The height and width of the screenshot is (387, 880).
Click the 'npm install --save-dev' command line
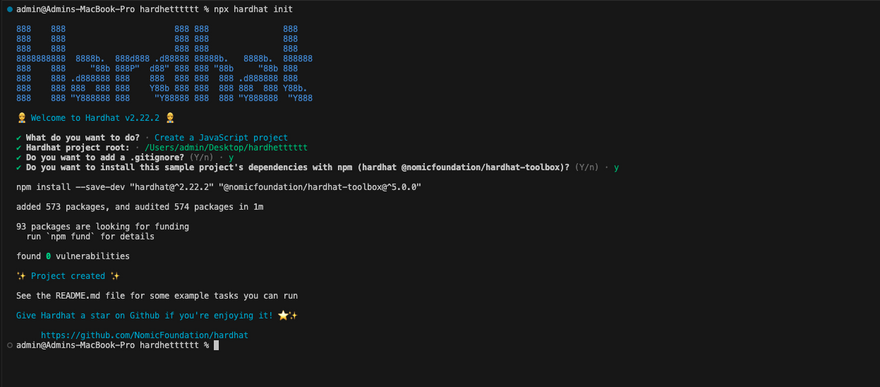pyautogui.click(x=219, y=187)
